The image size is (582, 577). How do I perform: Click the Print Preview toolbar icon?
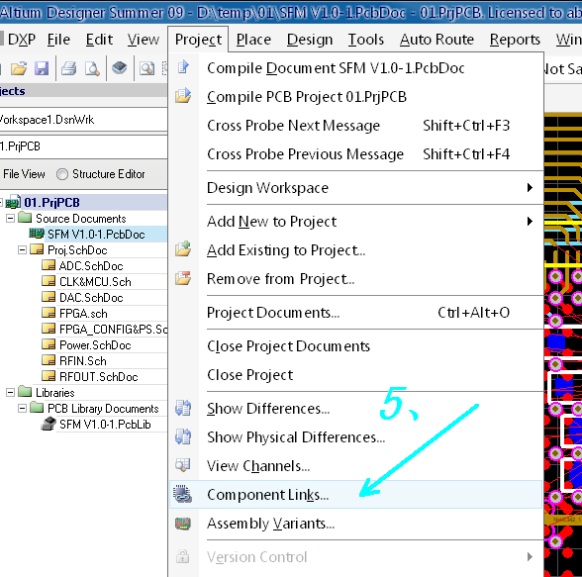pyautogui.click(x=92, y=68)
